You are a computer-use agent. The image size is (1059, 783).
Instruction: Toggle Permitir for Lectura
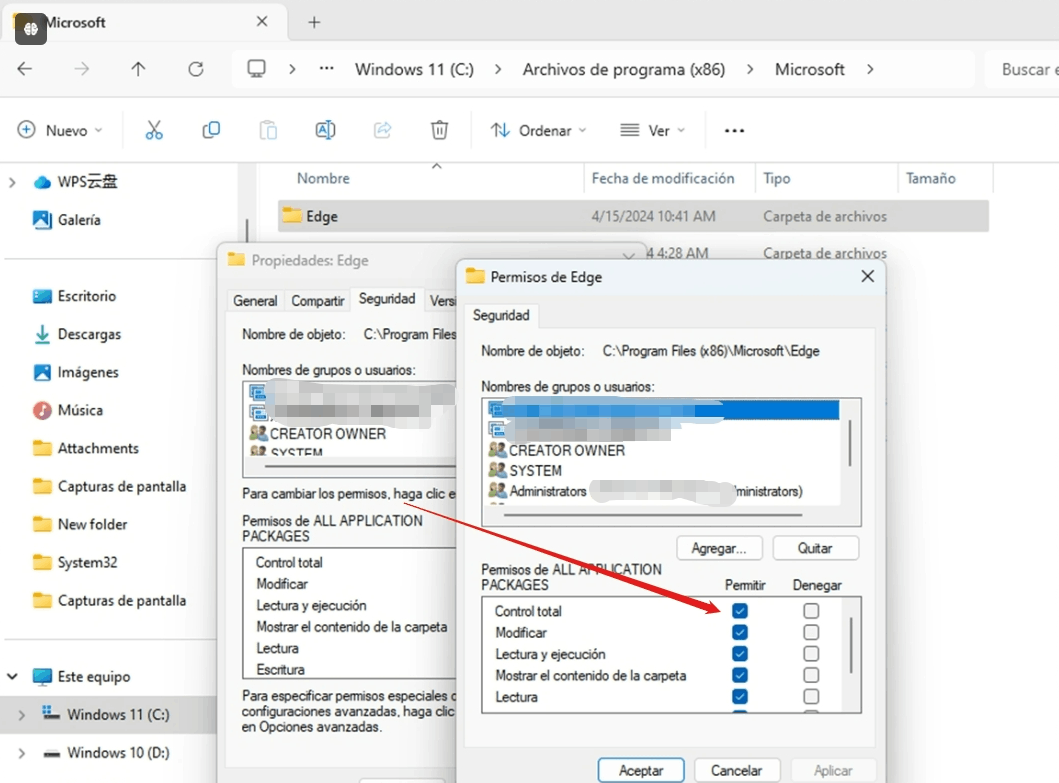[740, 697]
